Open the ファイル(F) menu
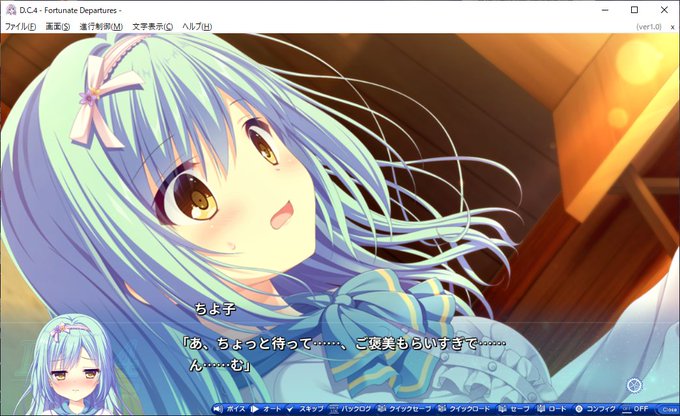680x416 pixels. click(20, 26)
